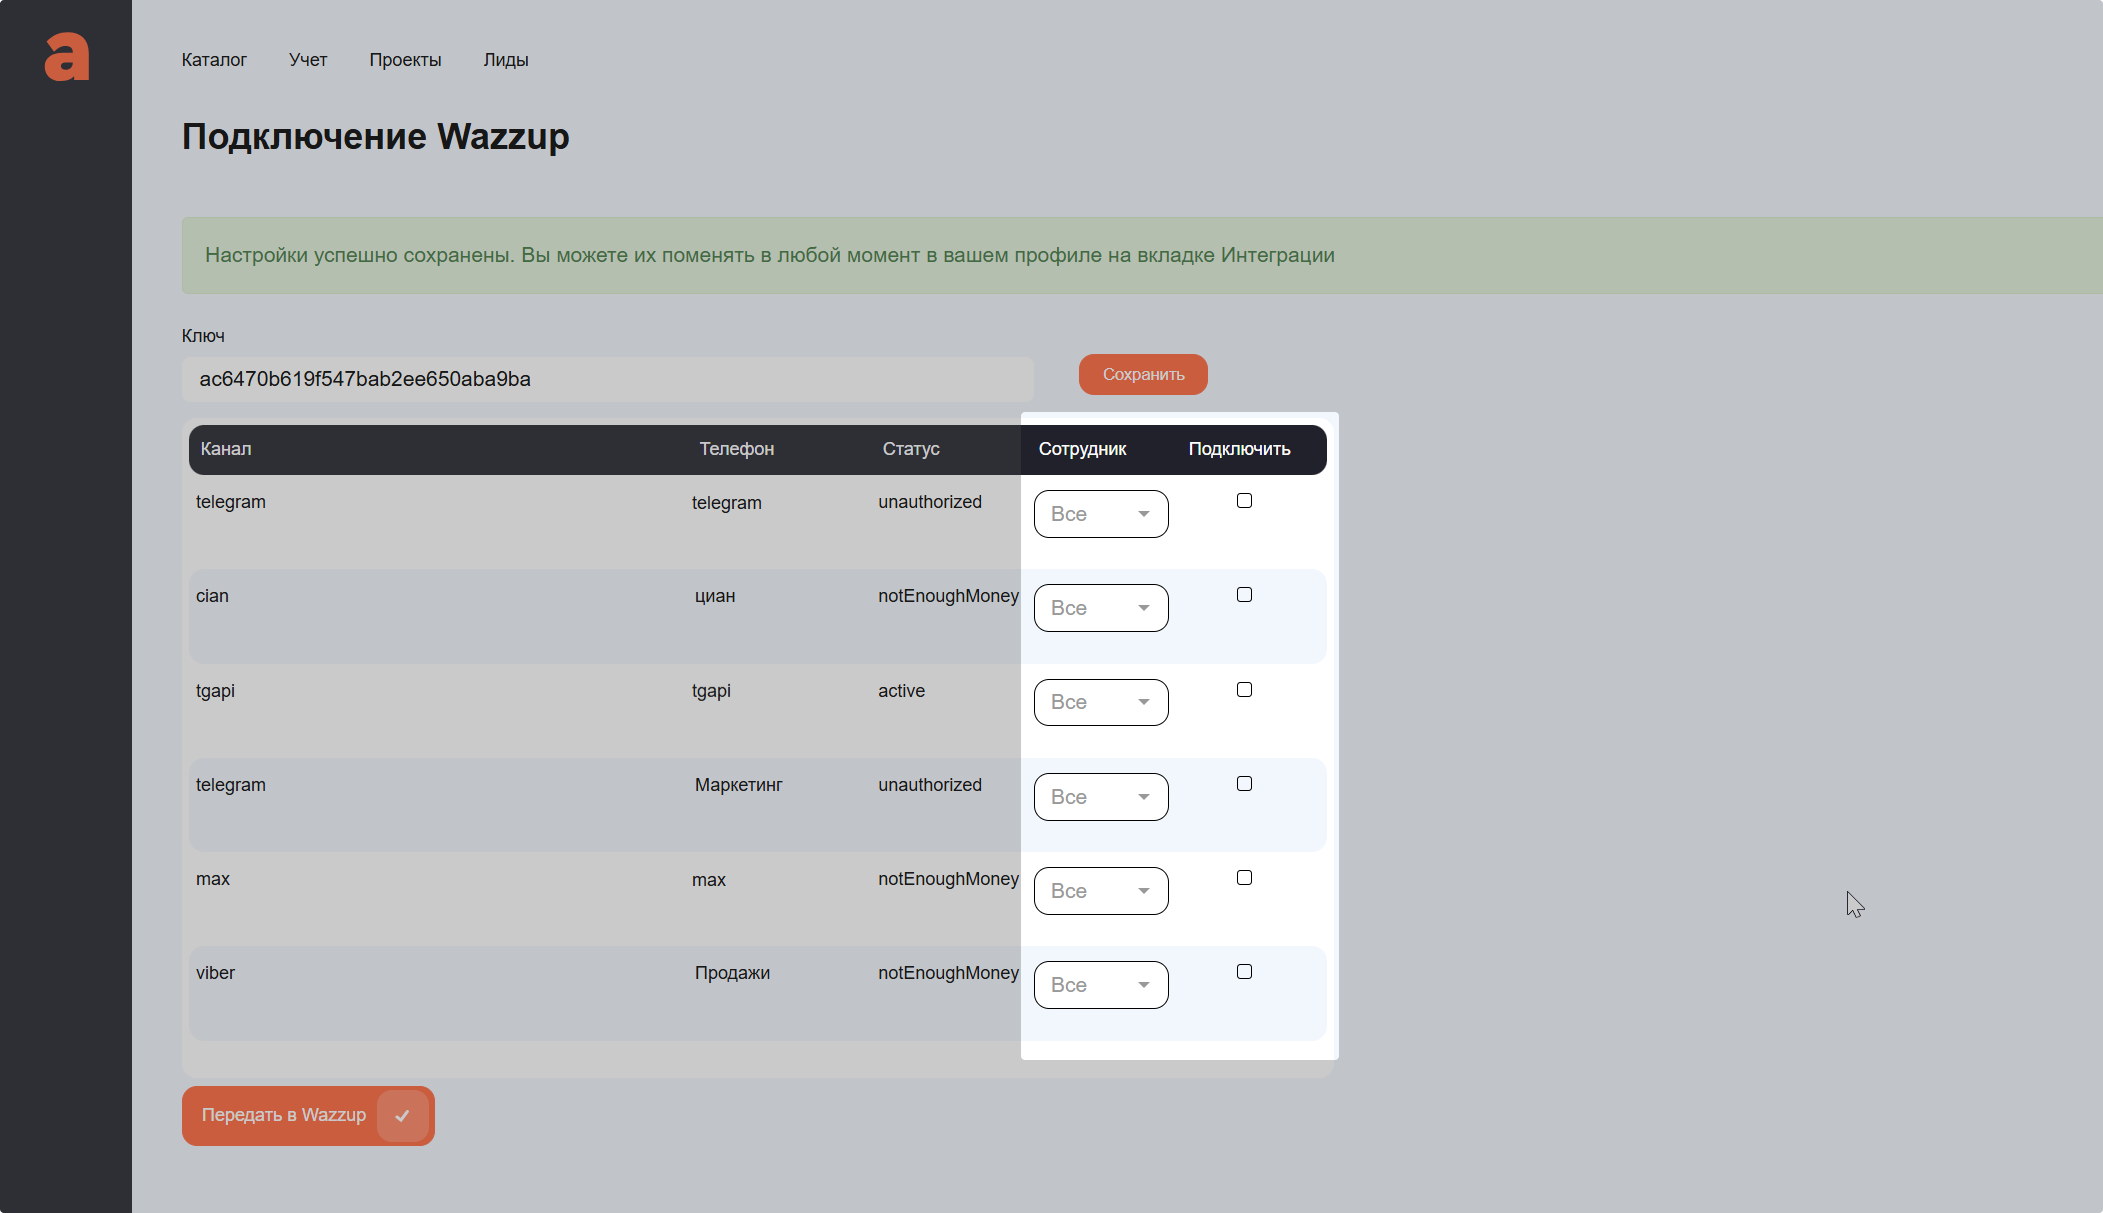This screenshot has width=2103, height=1213.
Task: Click into the Ключ API key field
Action: [608, 379]
